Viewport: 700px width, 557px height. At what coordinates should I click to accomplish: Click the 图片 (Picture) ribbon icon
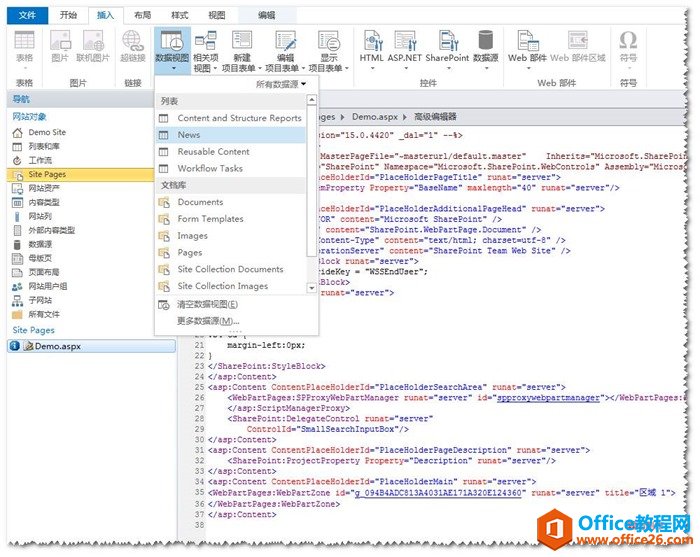[59, 41]
